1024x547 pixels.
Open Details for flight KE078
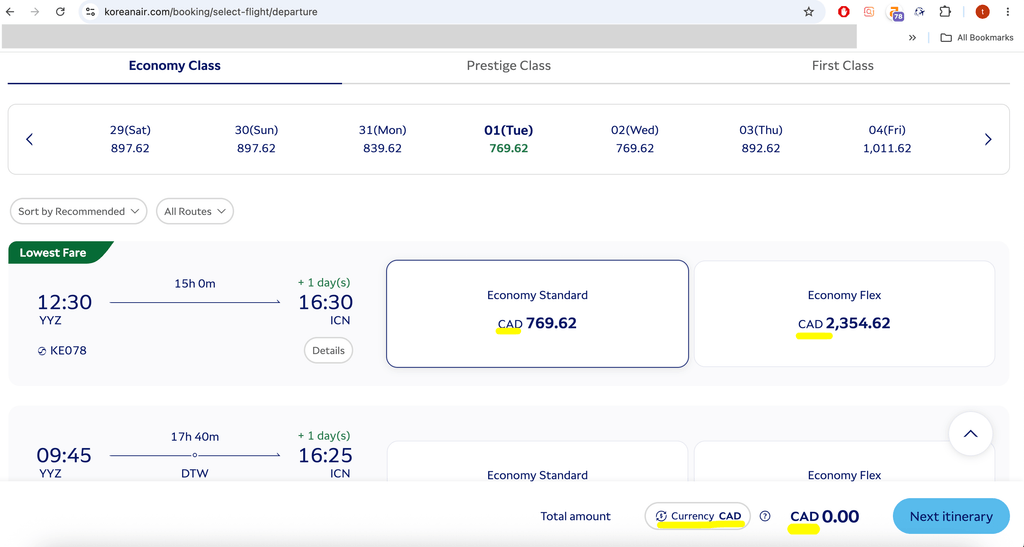(x=328, y=351)
